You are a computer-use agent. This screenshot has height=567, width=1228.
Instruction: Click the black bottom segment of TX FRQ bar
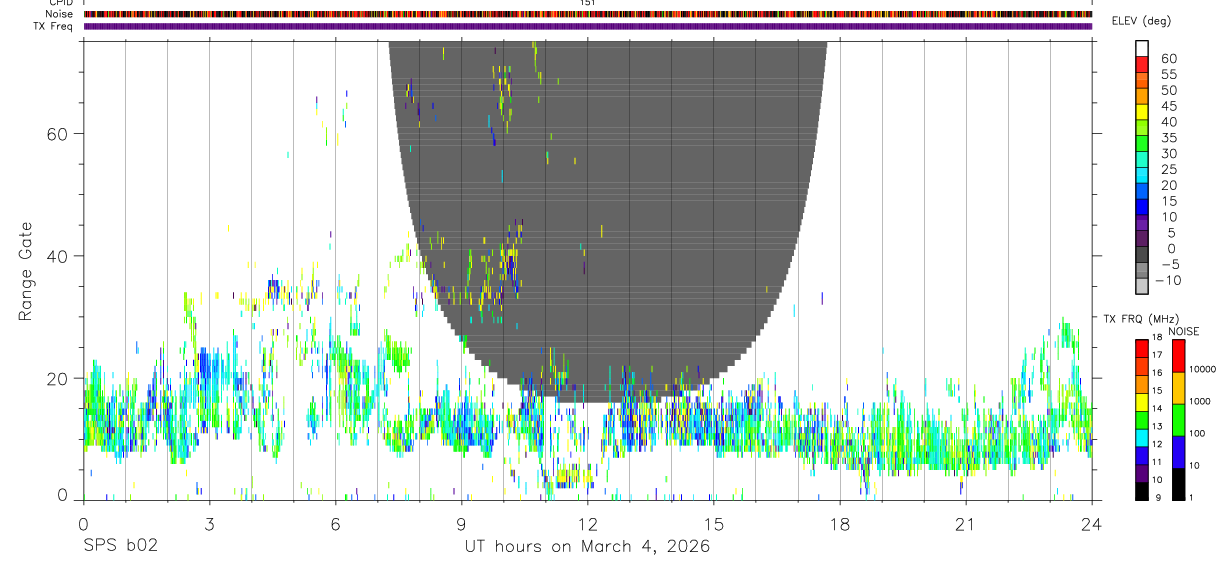1142,491
